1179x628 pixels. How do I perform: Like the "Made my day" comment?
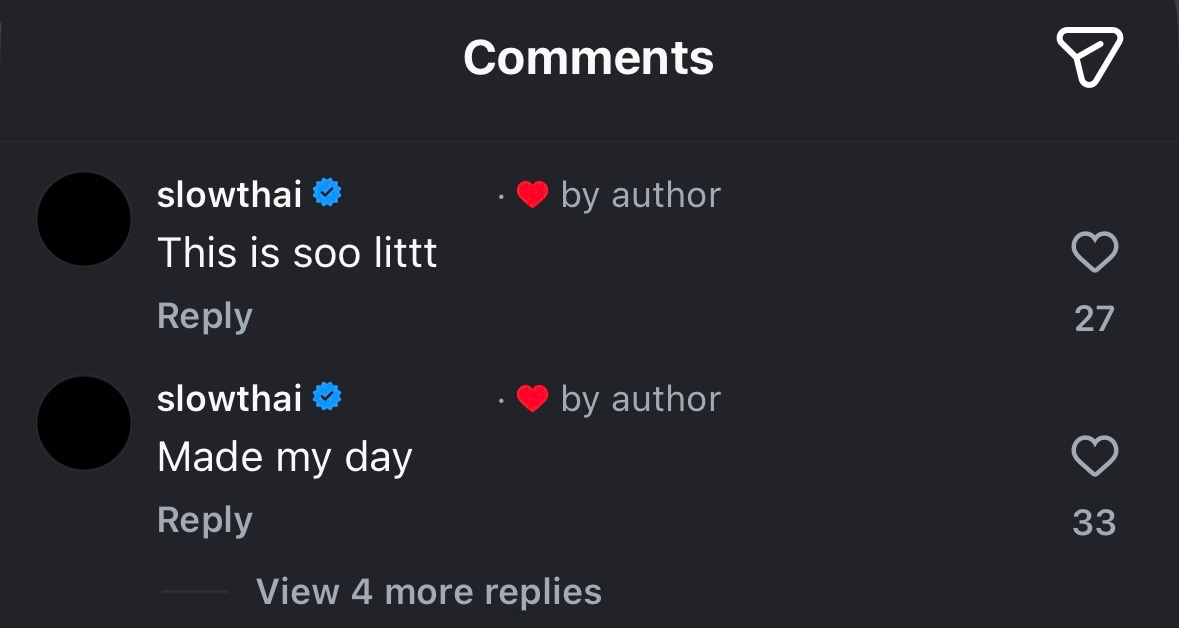(1094, 456)
